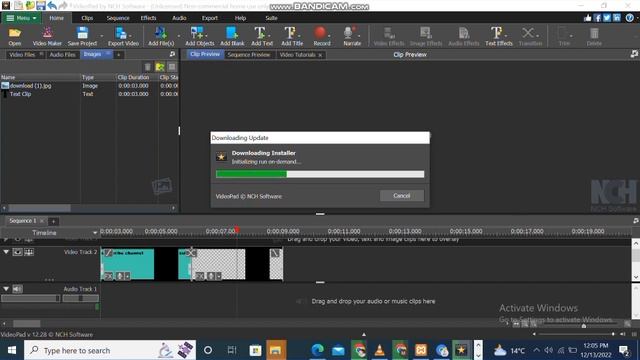The image size is (640, 360).
Task: Open the Effects ribbon tab
Action: [x=149, y=18]
